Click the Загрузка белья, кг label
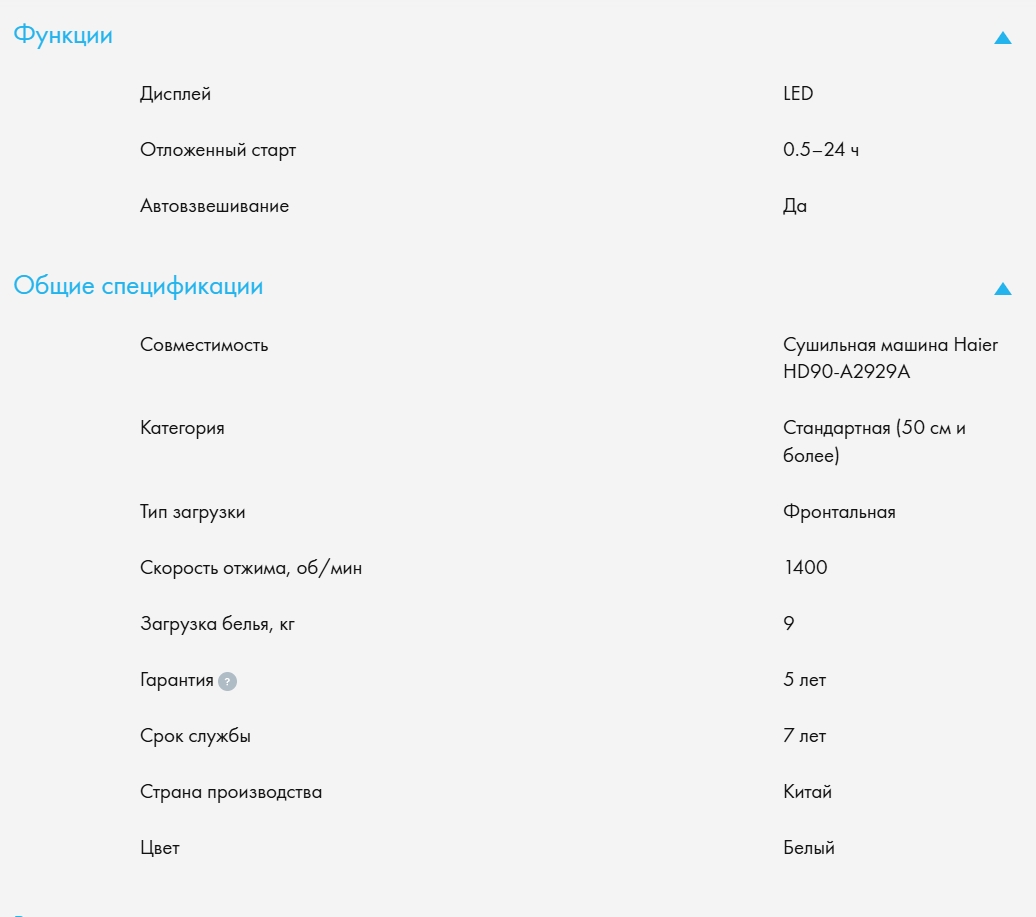 coord(218,624)
